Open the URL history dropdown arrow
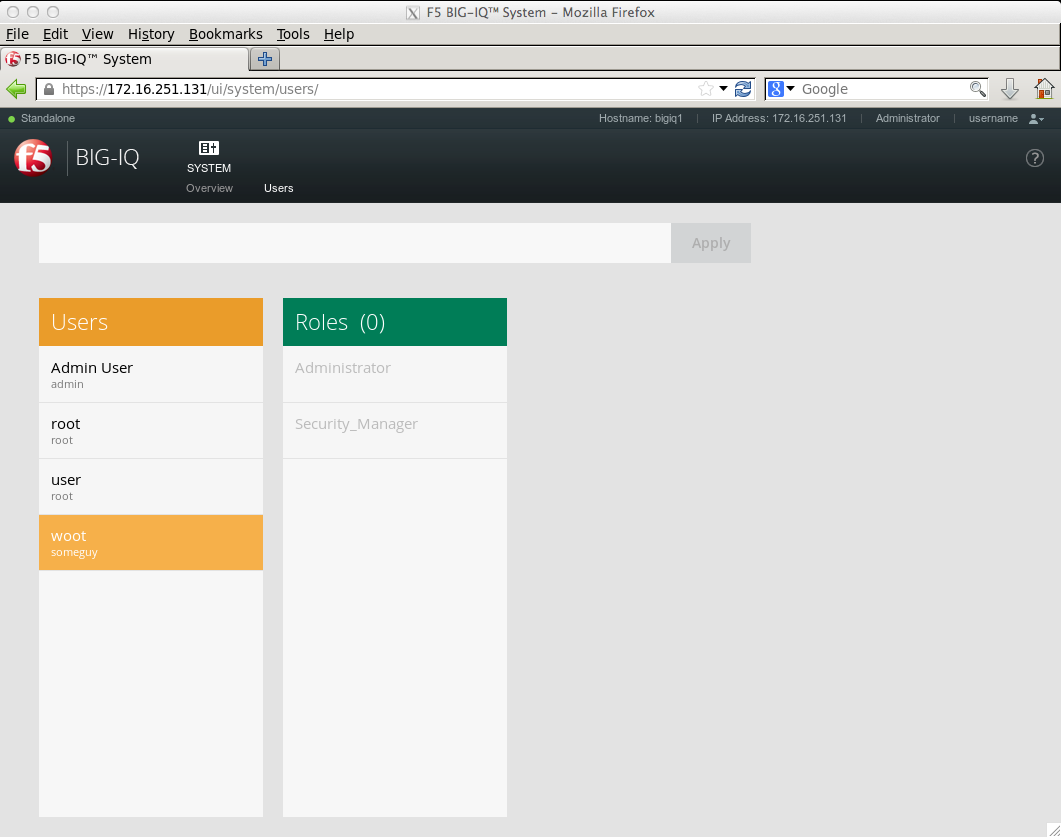Image resolution: width=1061 pixels, height=837 pixels. 723,89
